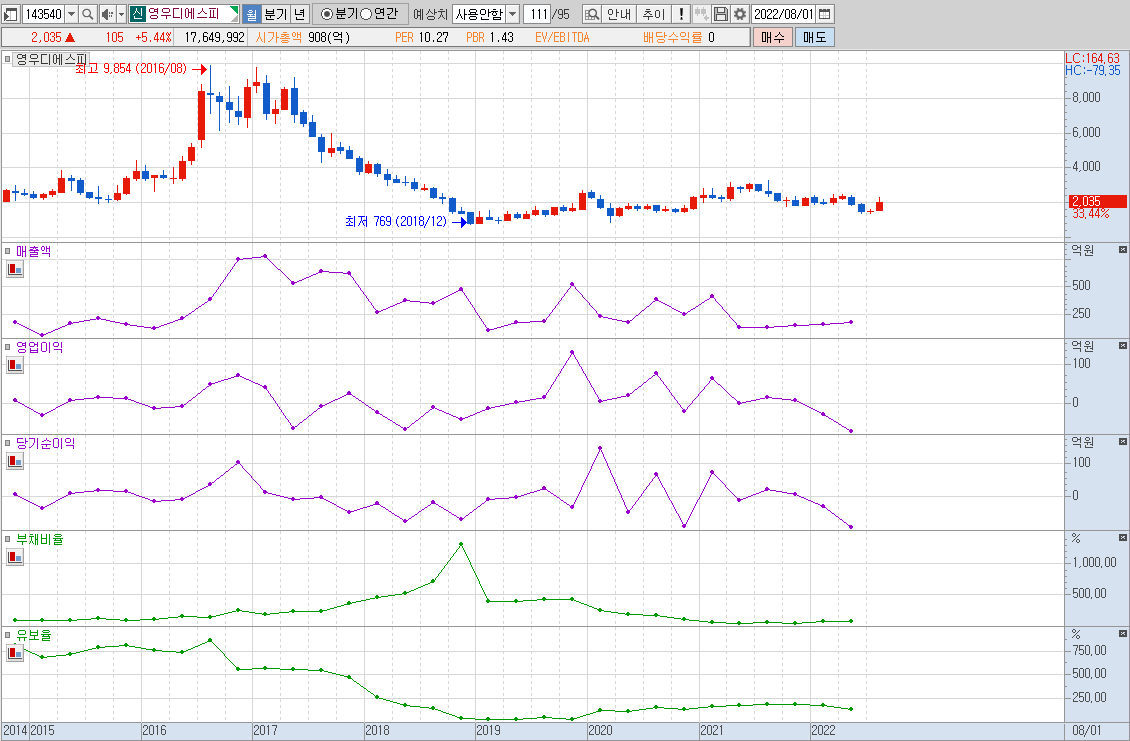This screenshot has height=741, width=1130.
Task: Save chart with the floppy disk icon
Action: [x=720, y=14]
